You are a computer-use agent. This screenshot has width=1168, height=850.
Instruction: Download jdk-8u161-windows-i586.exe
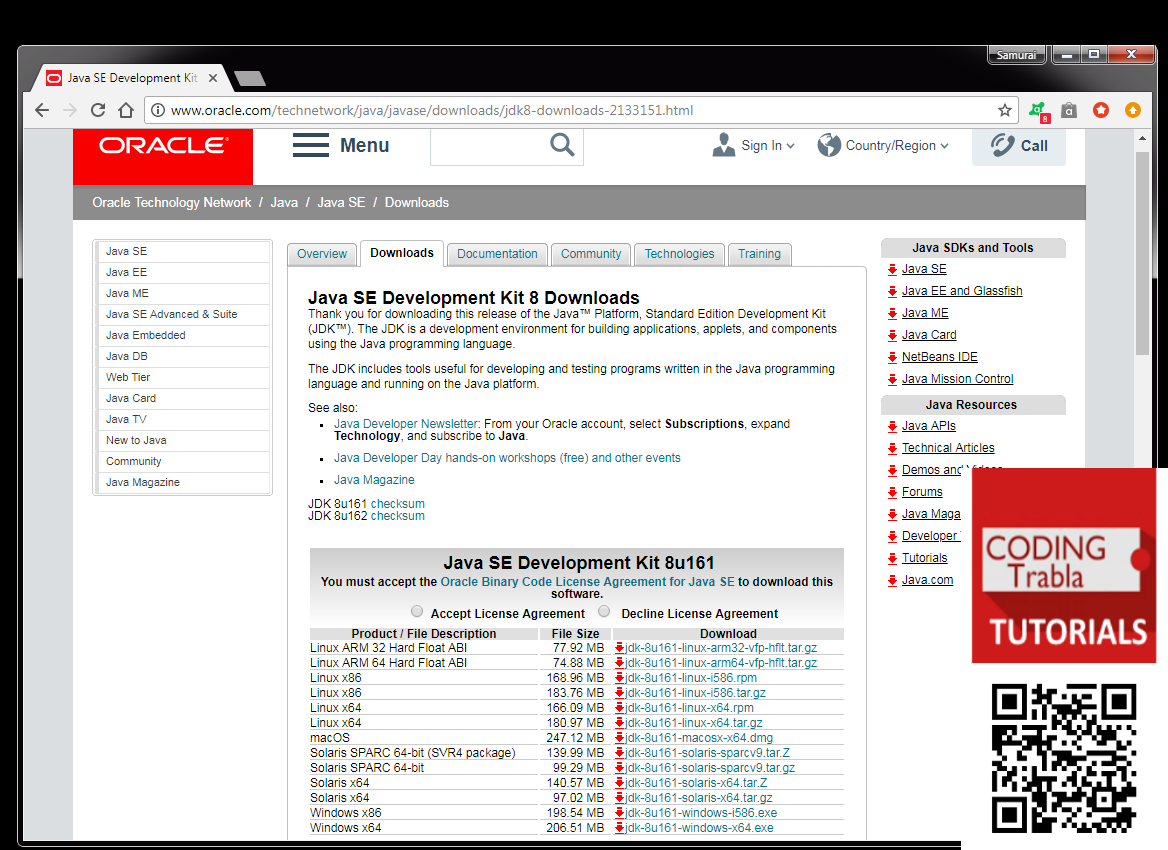[701, 813]
